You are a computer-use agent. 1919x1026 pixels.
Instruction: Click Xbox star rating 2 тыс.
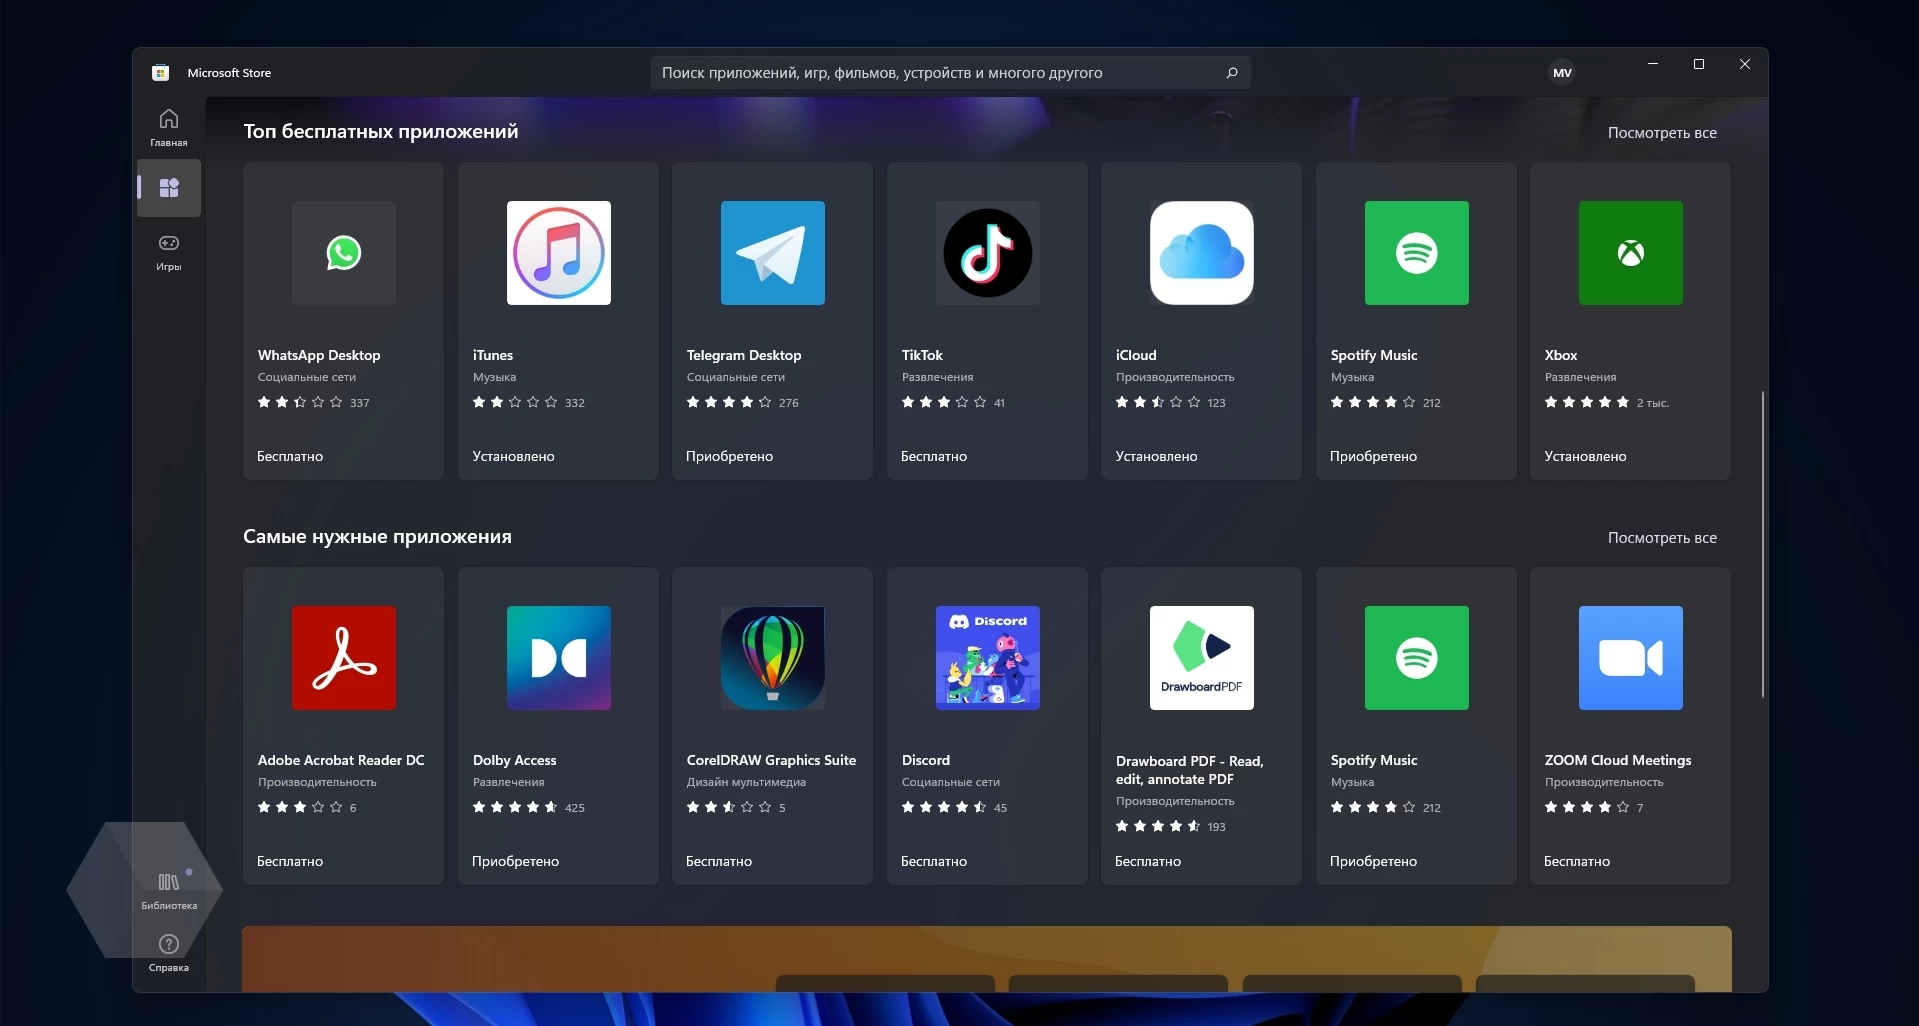pos(1607,402)
